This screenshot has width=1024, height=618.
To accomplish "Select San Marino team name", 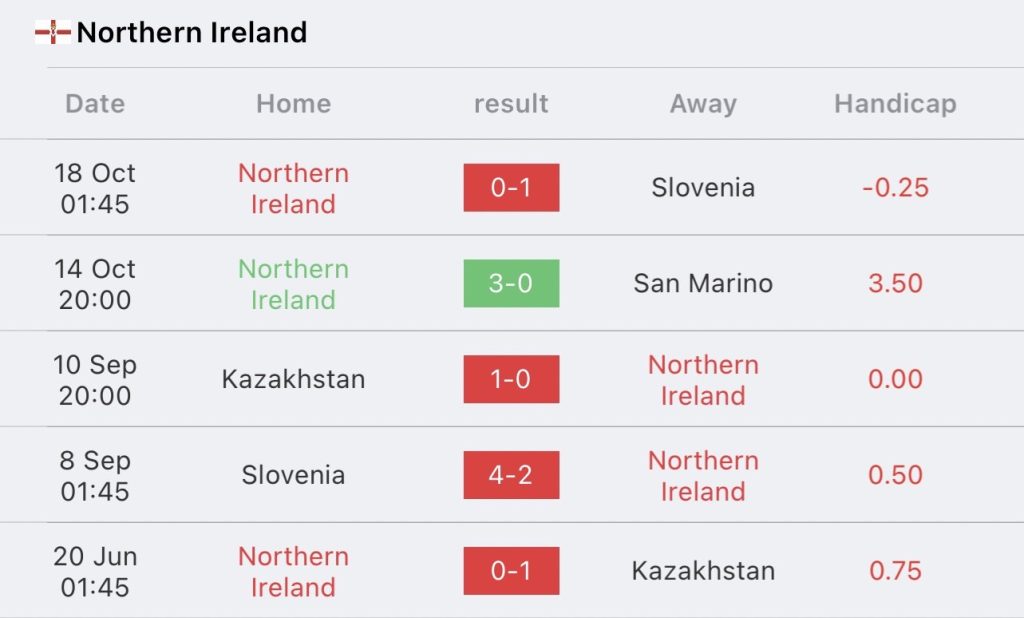I will [703, 284].
